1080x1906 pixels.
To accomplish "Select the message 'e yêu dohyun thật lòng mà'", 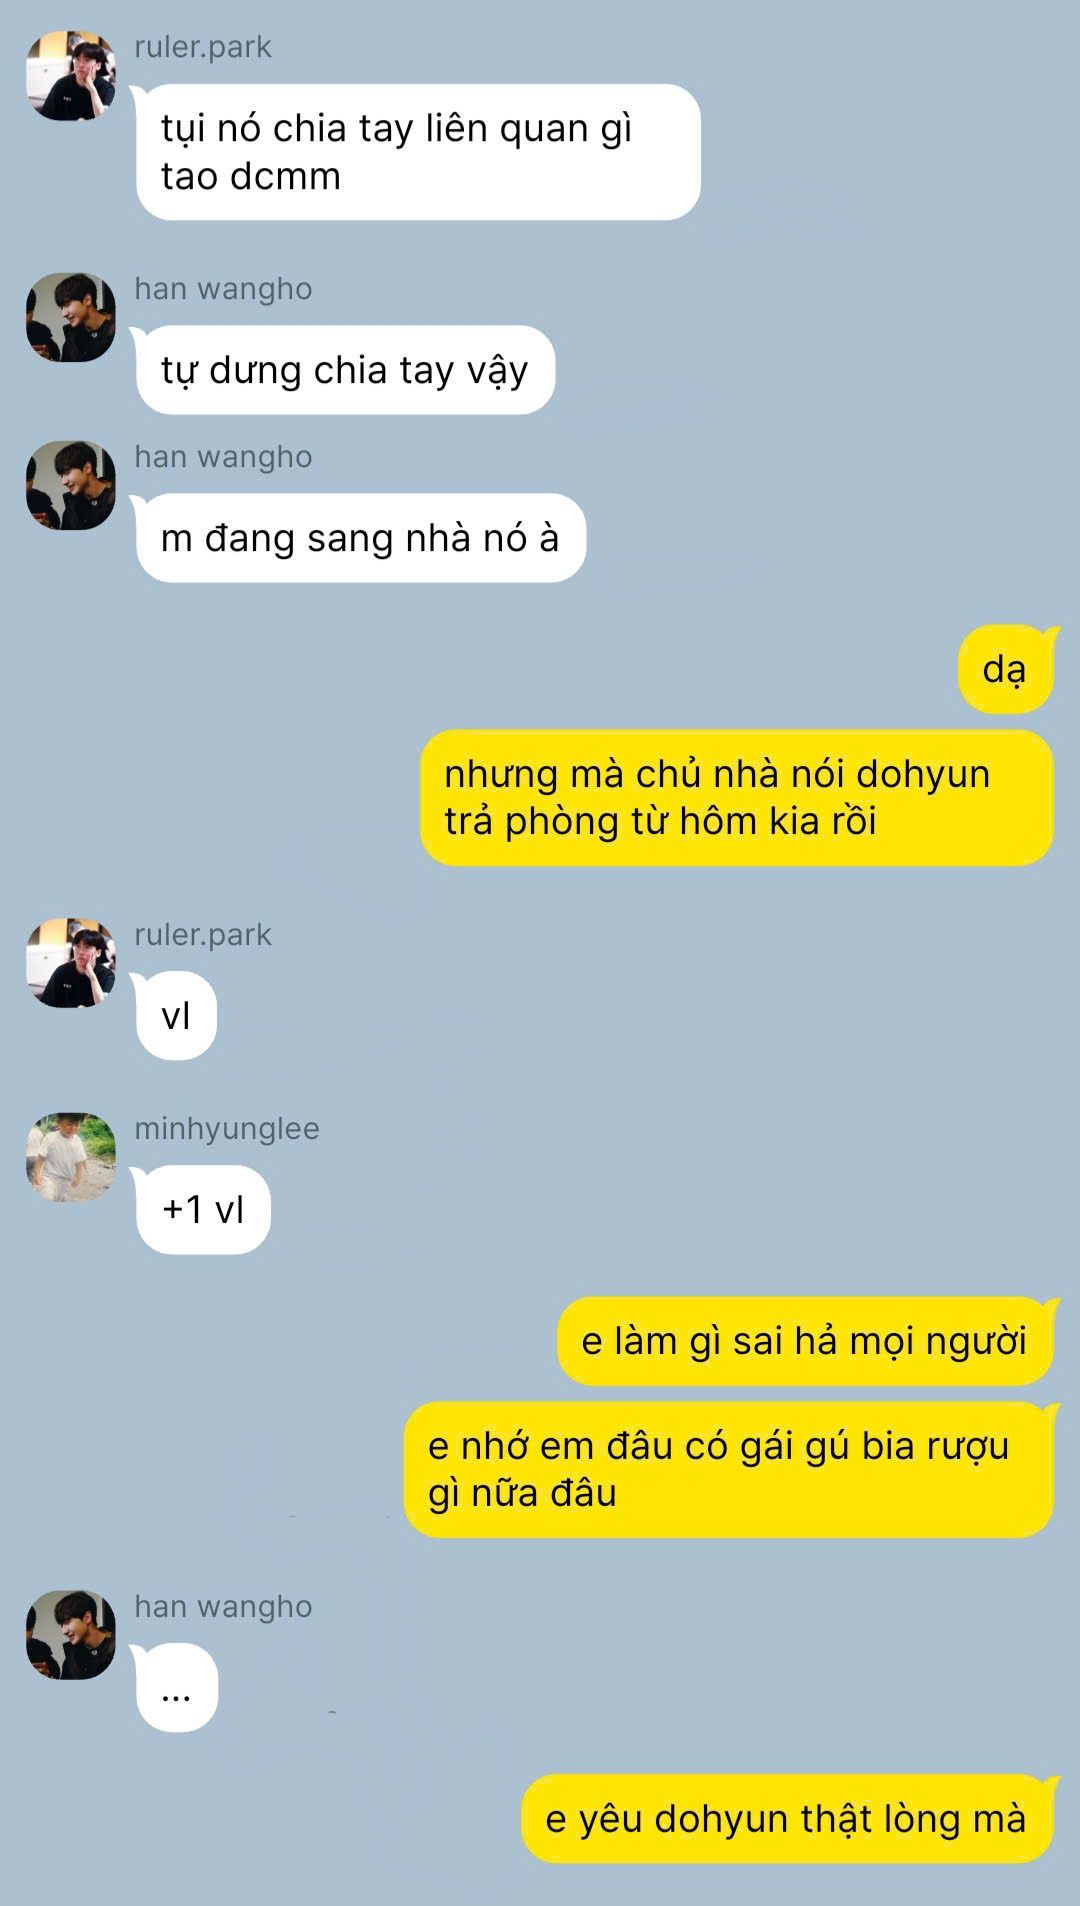I will [x=787, y=1819].
